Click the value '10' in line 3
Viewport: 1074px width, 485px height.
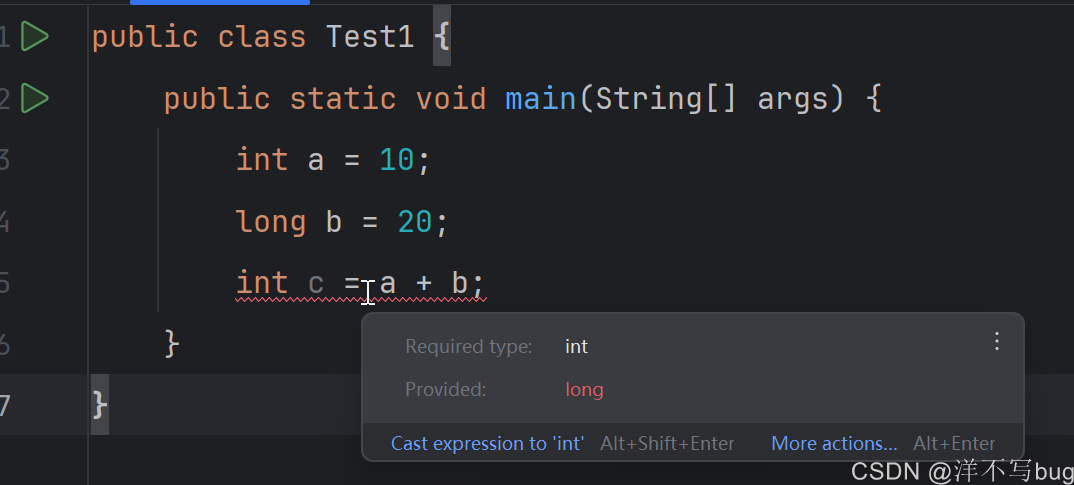397,160
